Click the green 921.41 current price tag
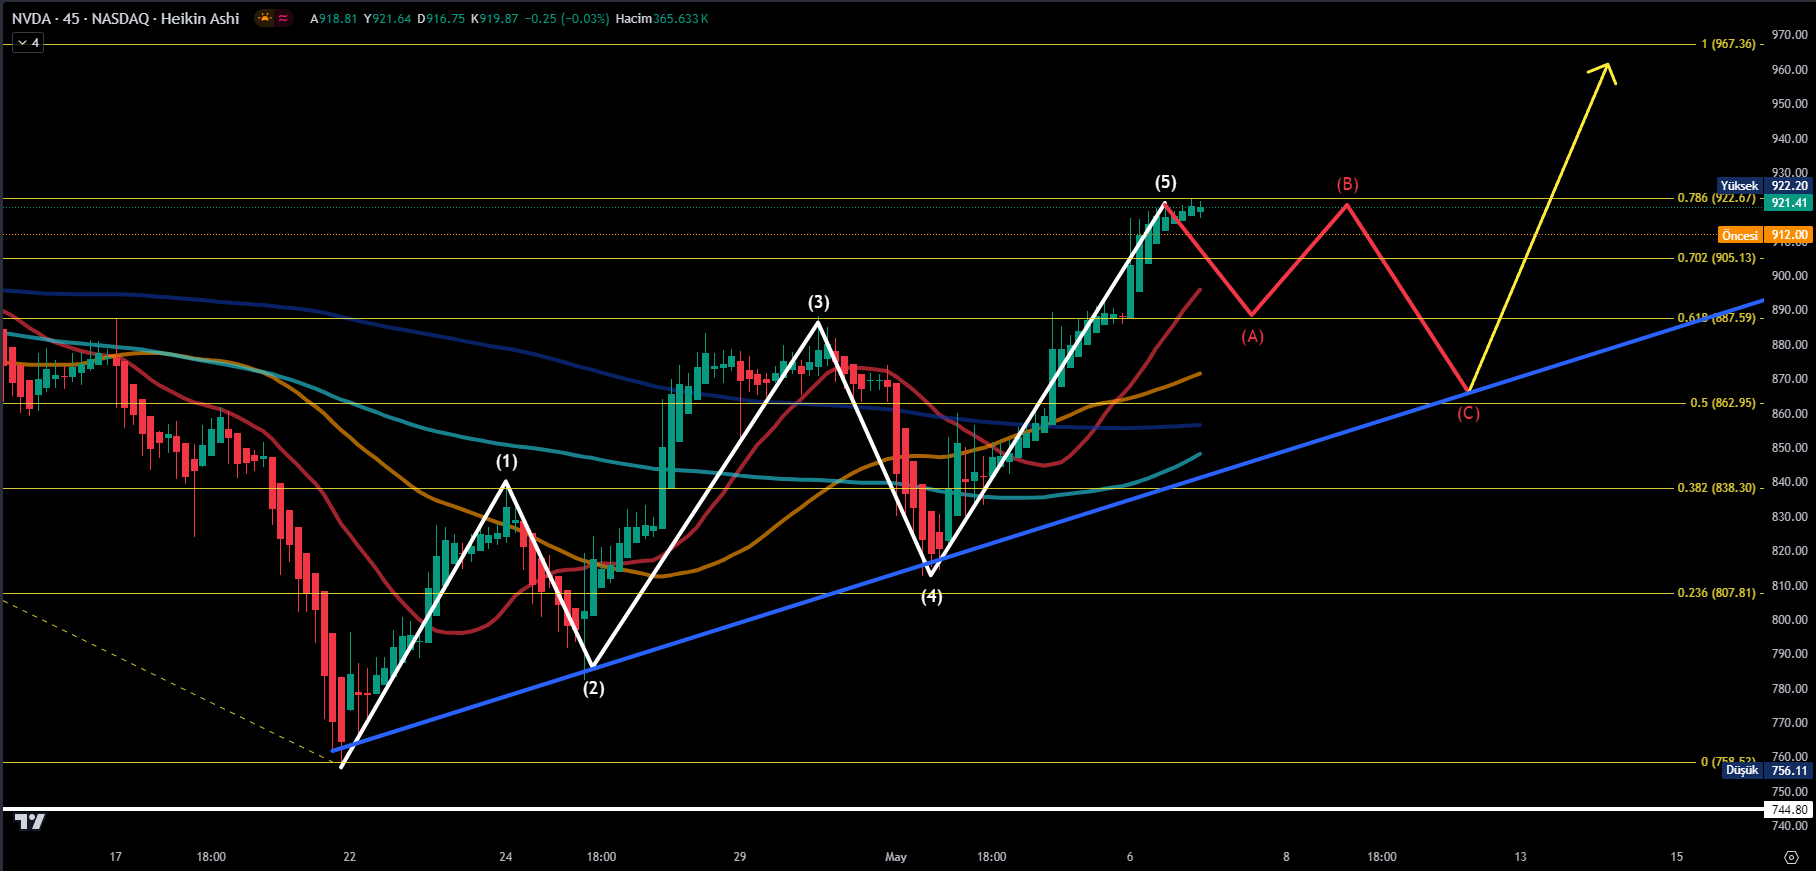This screenshot has width=1816, height=871. tap(1789, 202)
